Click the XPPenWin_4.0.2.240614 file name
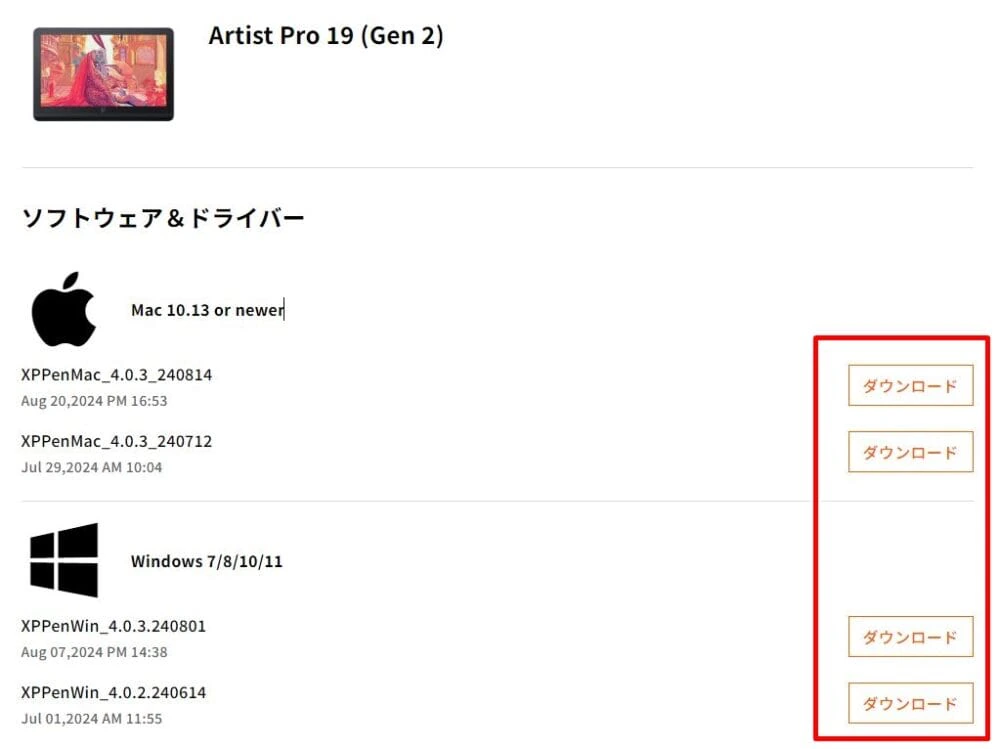Screen dimensions: 1000x749 pos(113,692)
